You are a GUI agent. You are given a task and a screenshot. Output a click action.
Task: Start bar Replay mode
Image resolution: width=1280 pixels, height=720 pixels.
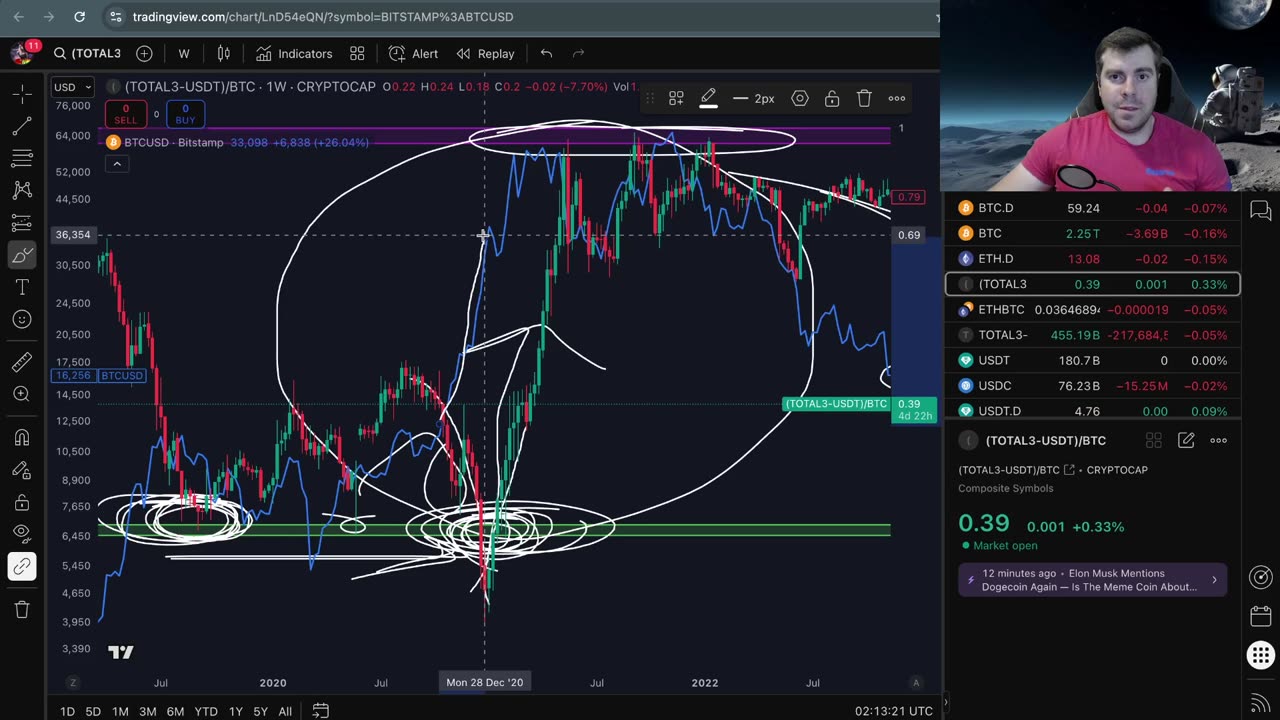point(485,53)
